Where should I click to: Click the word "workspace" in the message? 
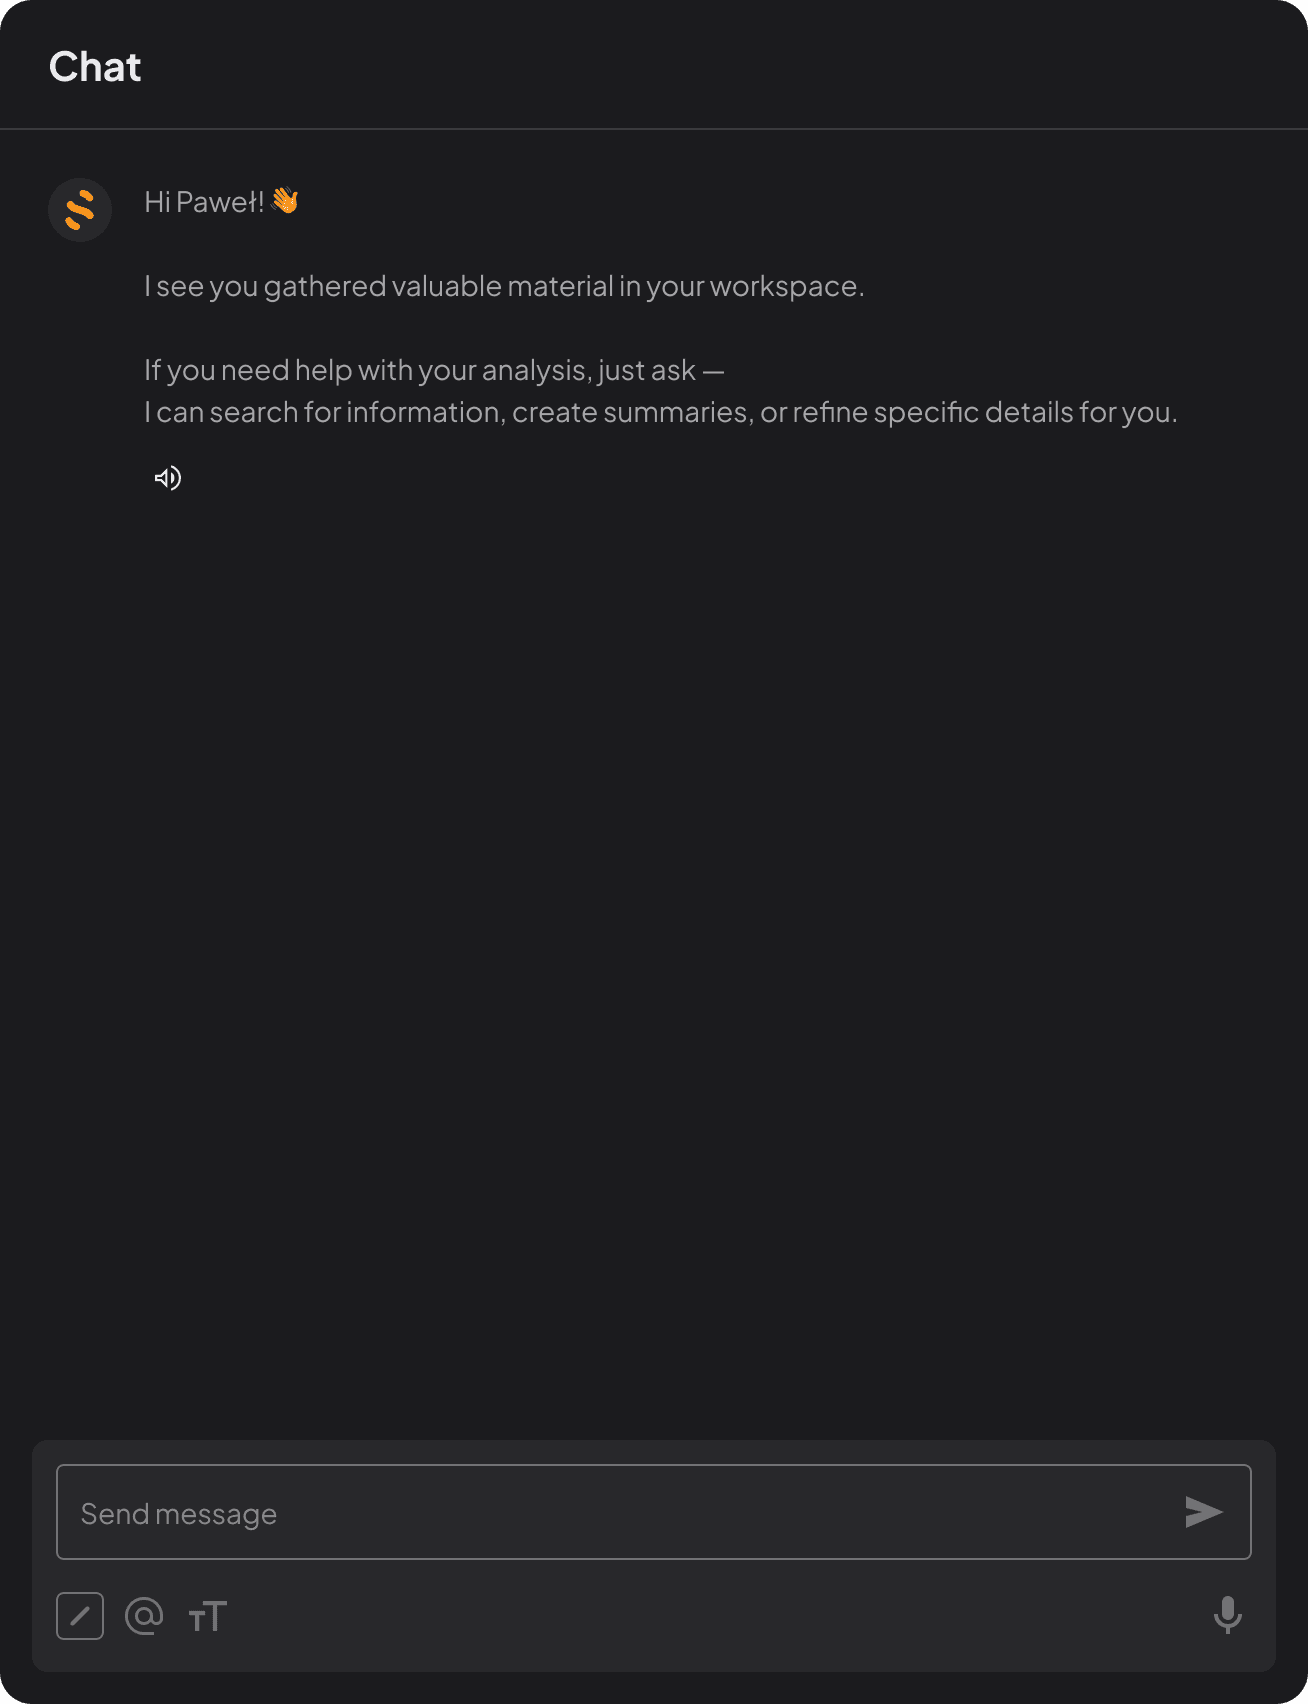[x=783, y=287]
